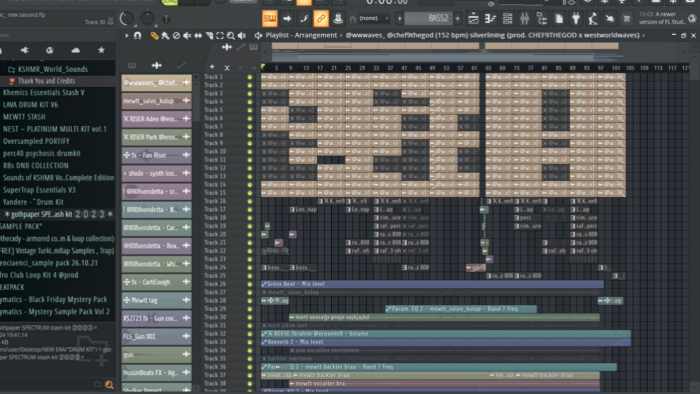Mute Track 5 using its green light
The height and width of the screenshot is (394, 700).
tap(250, 110)
